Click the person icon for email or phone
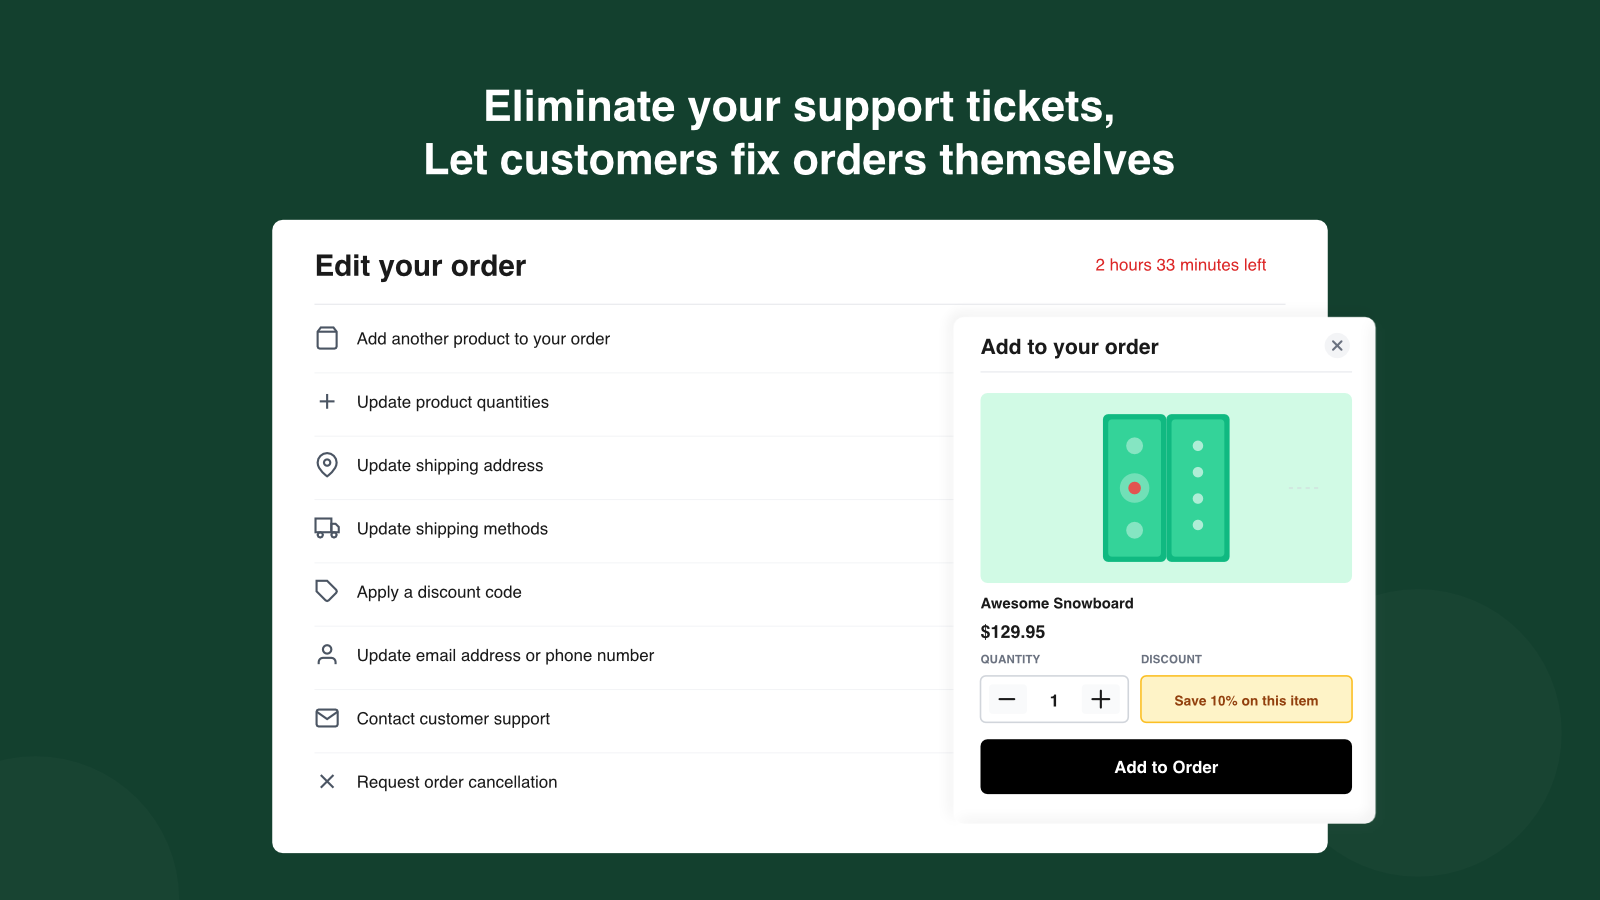 tap(327, 655)
